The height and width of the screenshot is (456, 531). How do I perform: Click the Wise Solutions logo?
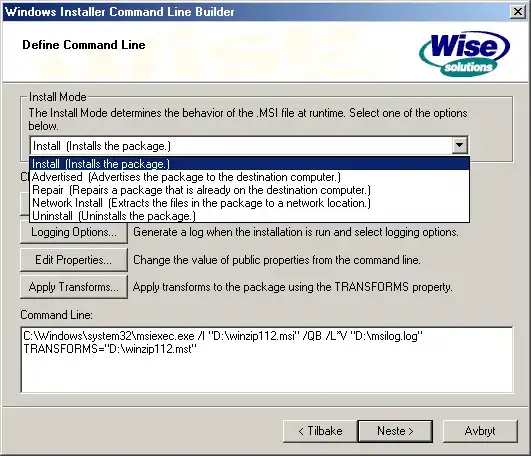click(x=465, y=53)
